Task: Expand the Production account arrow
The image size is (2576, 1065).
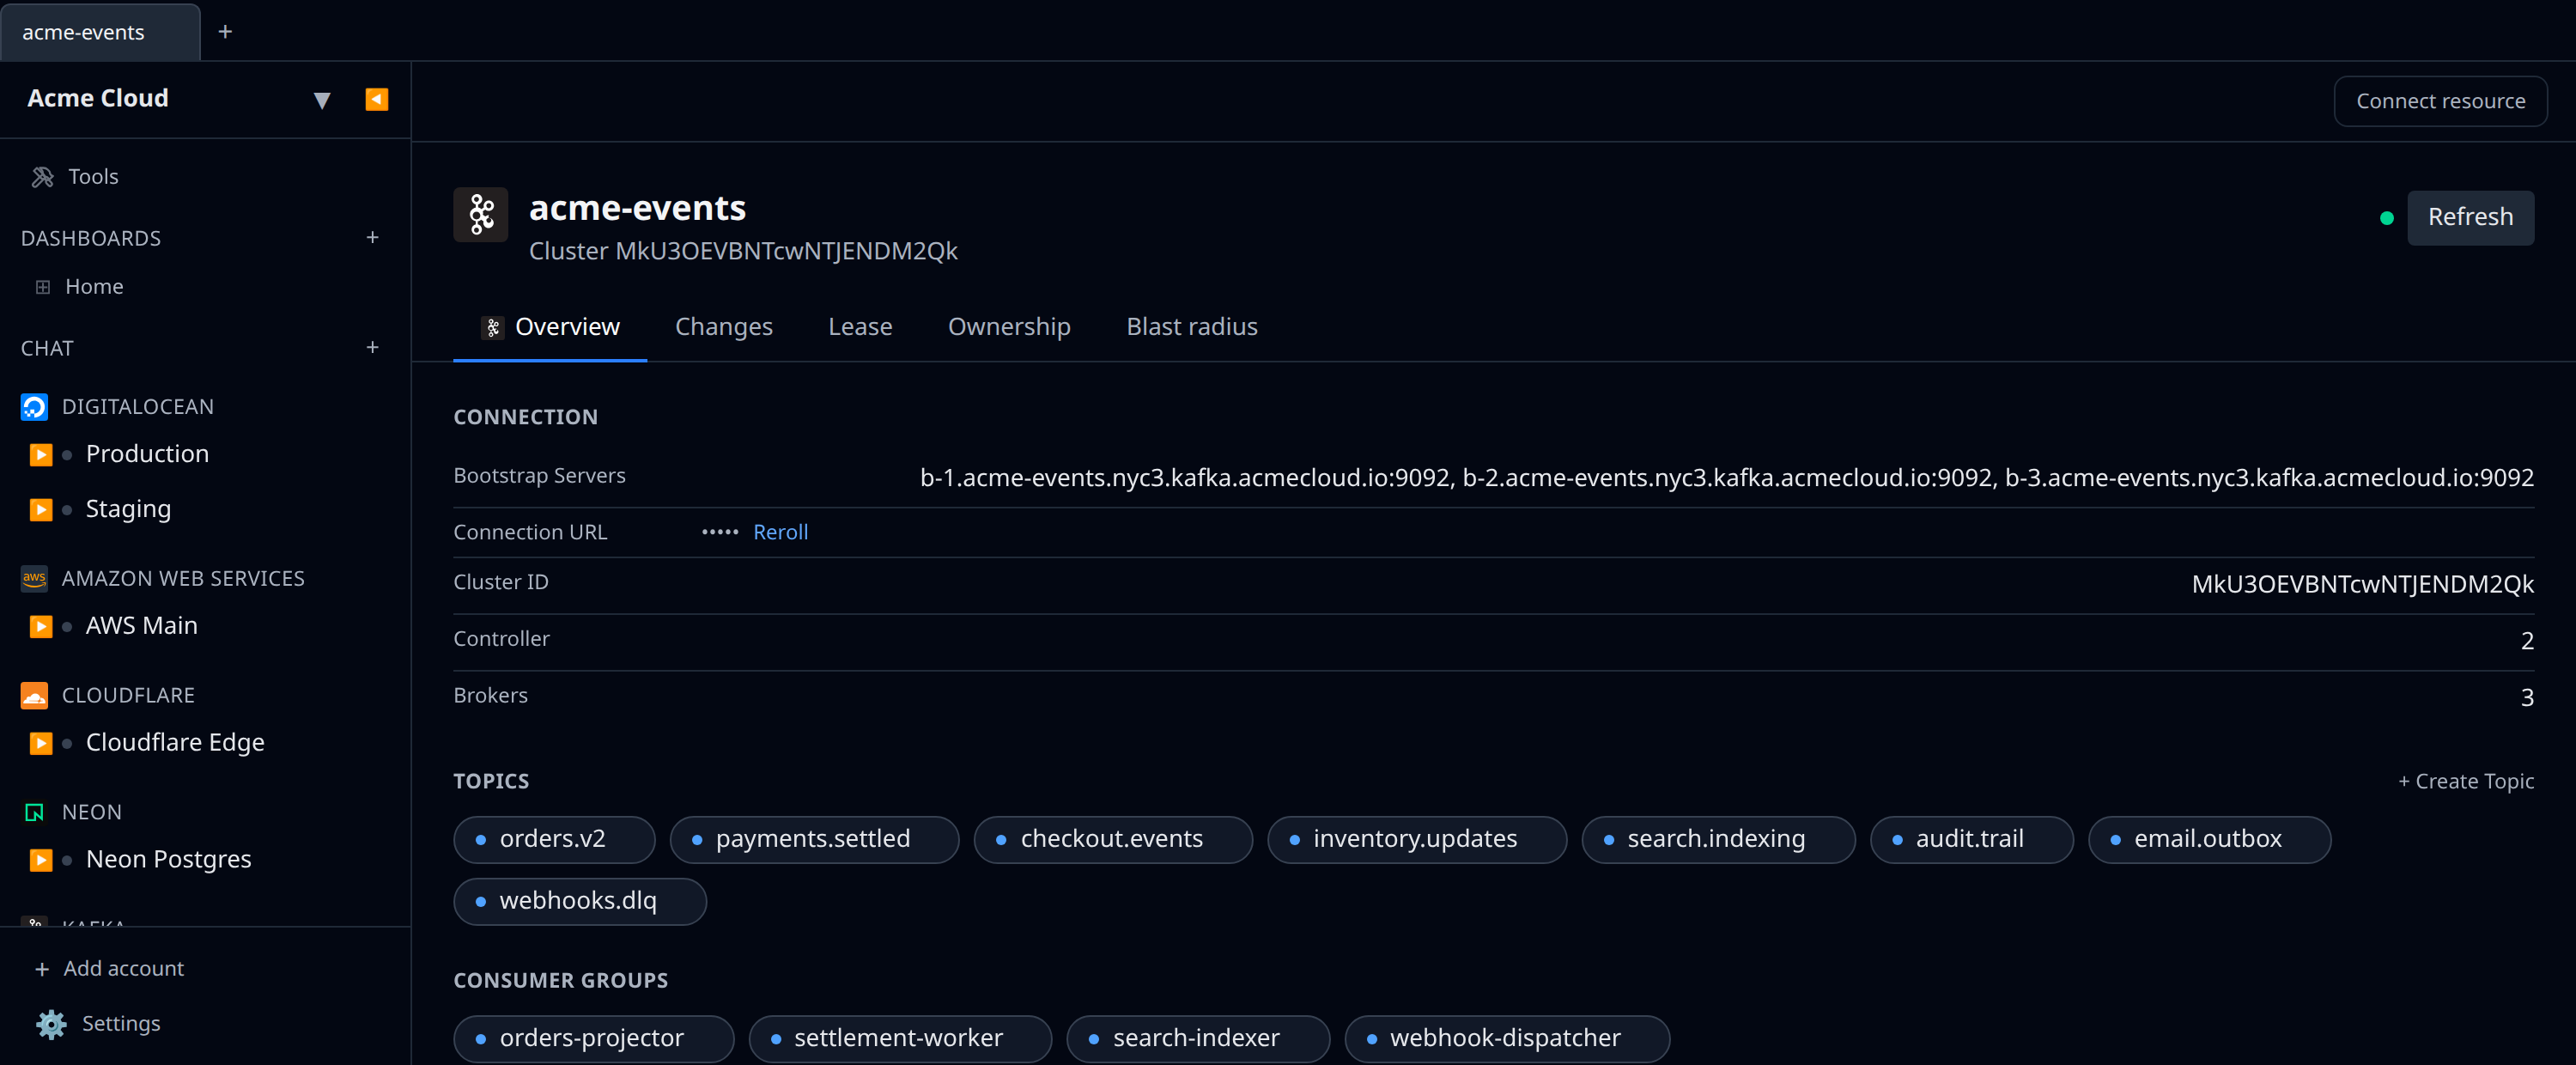Action: [x=40, y=455]
